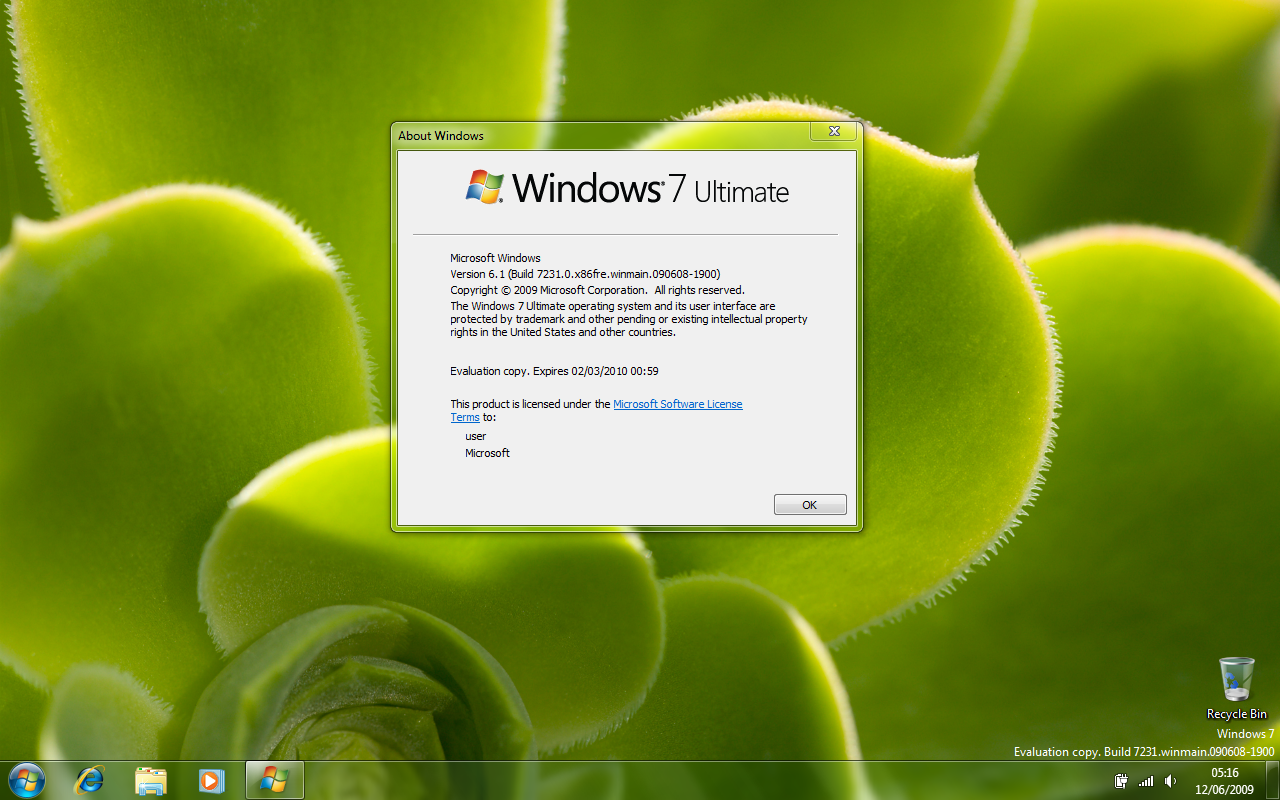The height and width of the screenshot is (800, 1280).
Task: Click the volume speaker tray icon
Action: (1171, 781)
